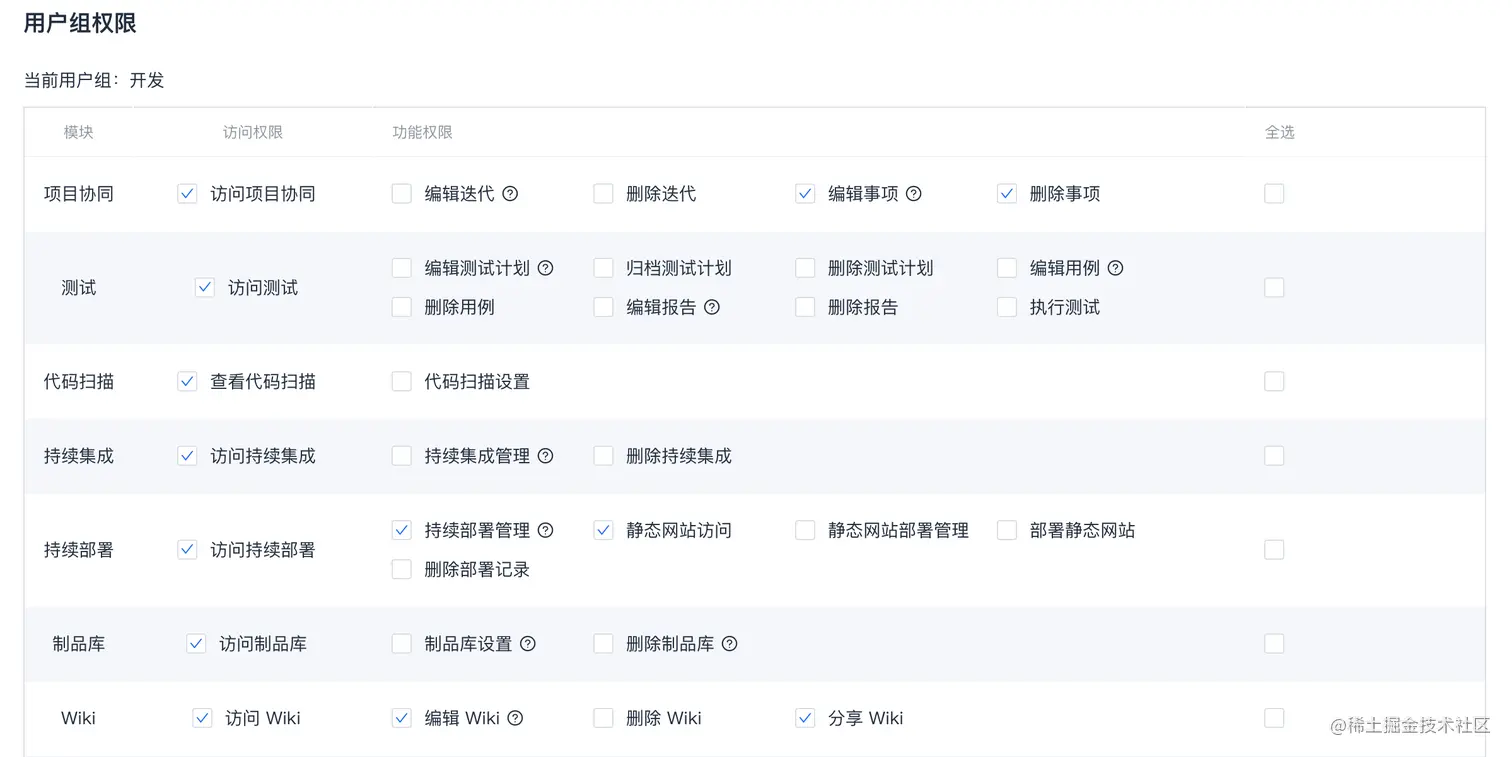
Task: Click the 用户组权限 page heading
Action: [80, 23]
